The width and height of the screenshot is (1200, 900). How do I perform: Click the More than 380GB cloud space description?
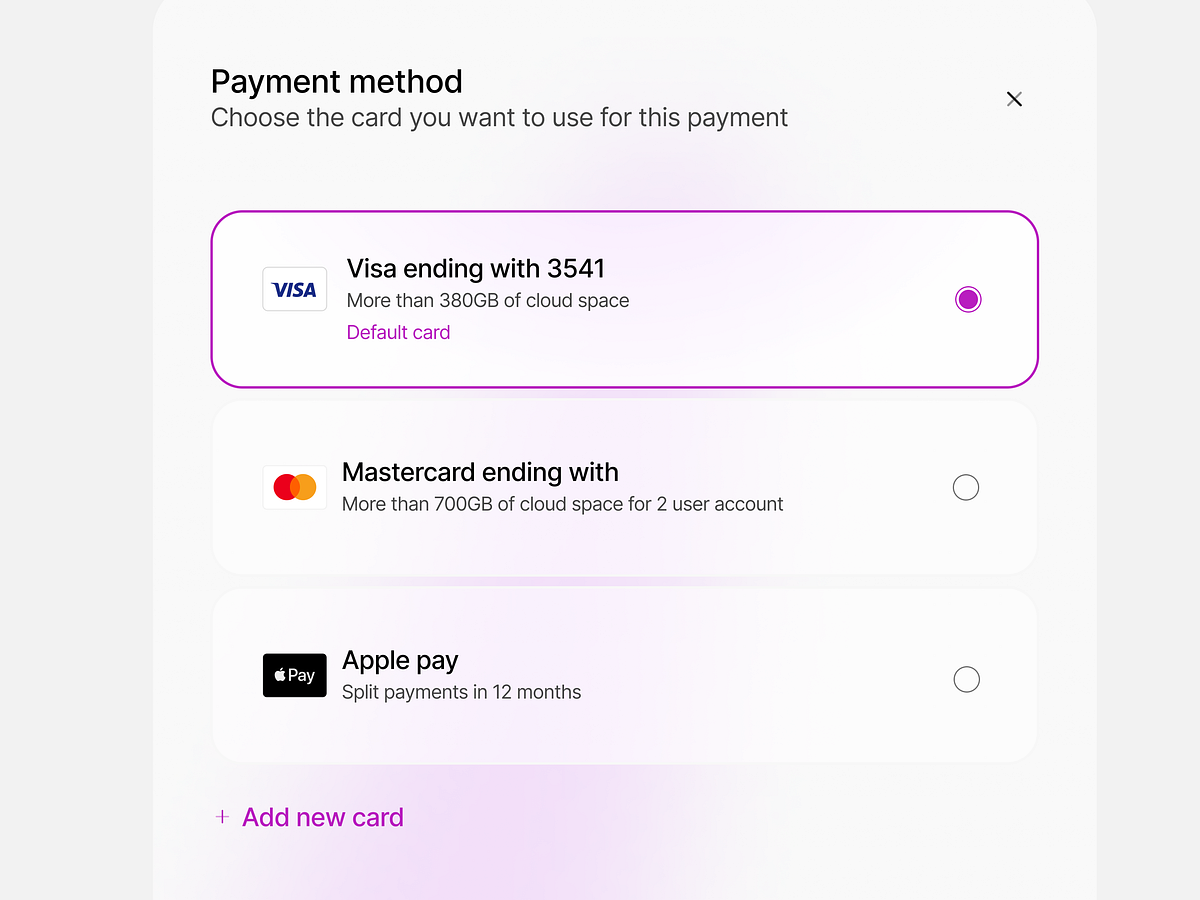pos(487,300)
